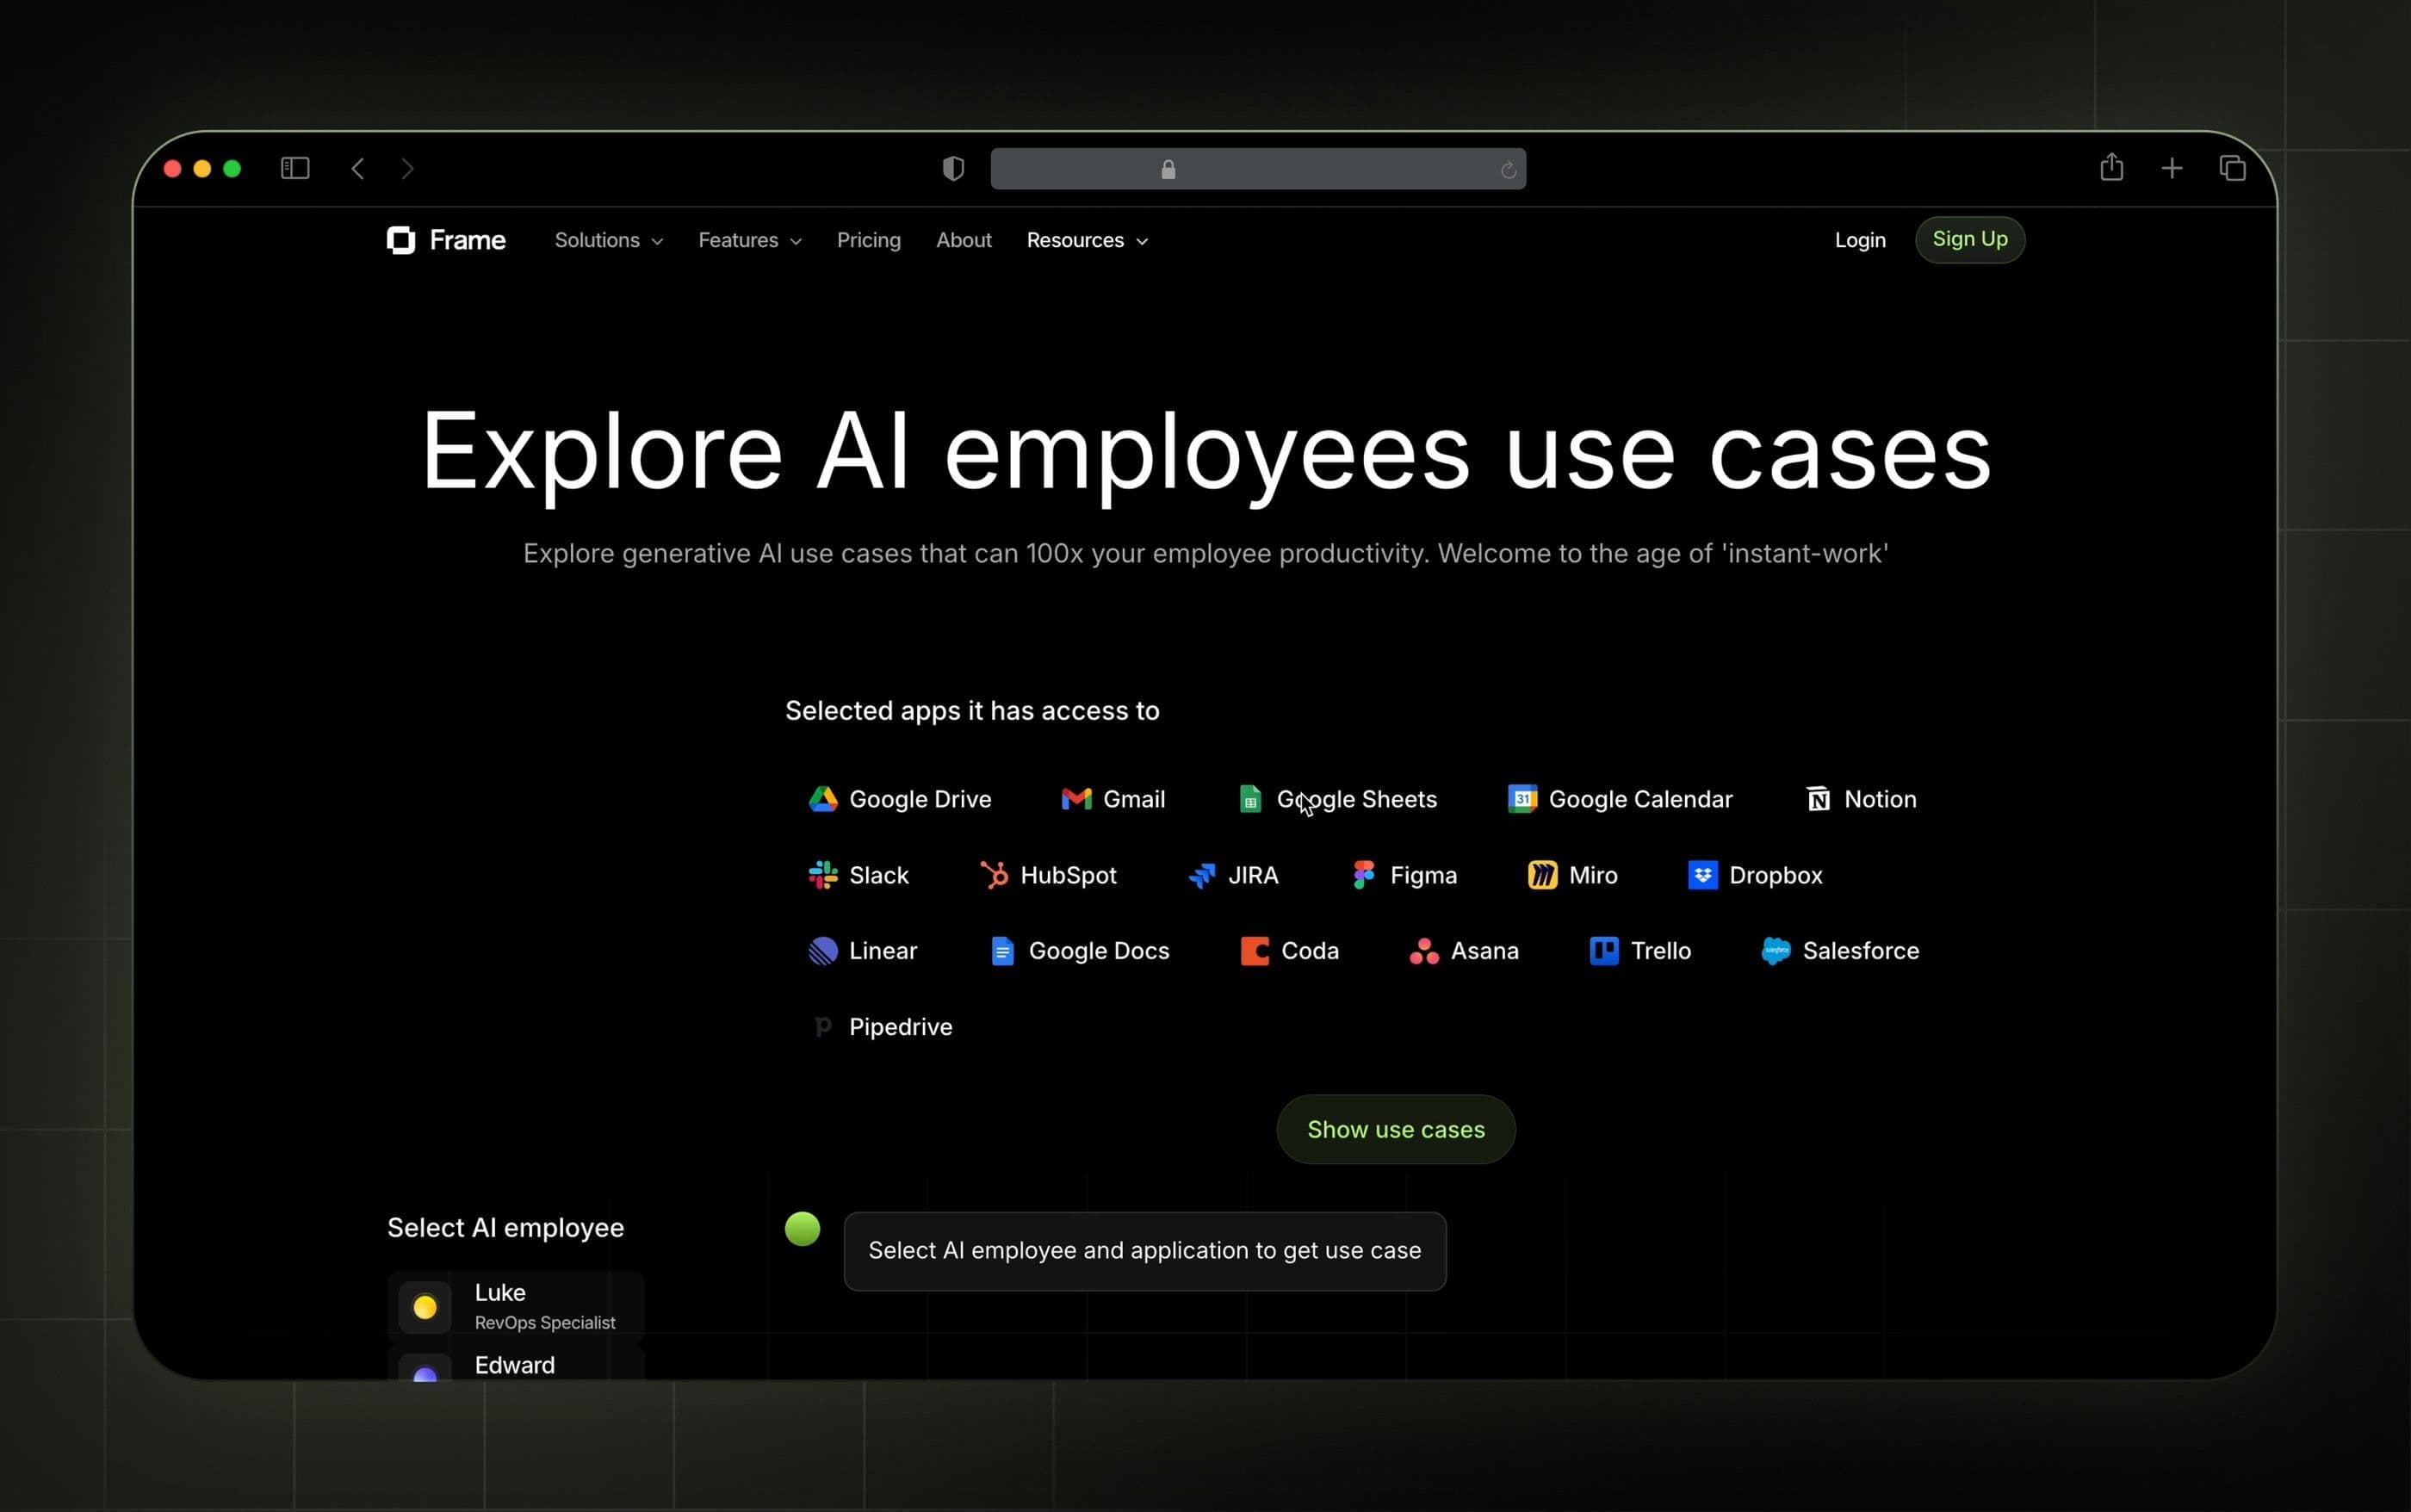Viewport: 2411px width, 1512px height.
Task: Select the Coda app icon
Action: point(1254,951)
